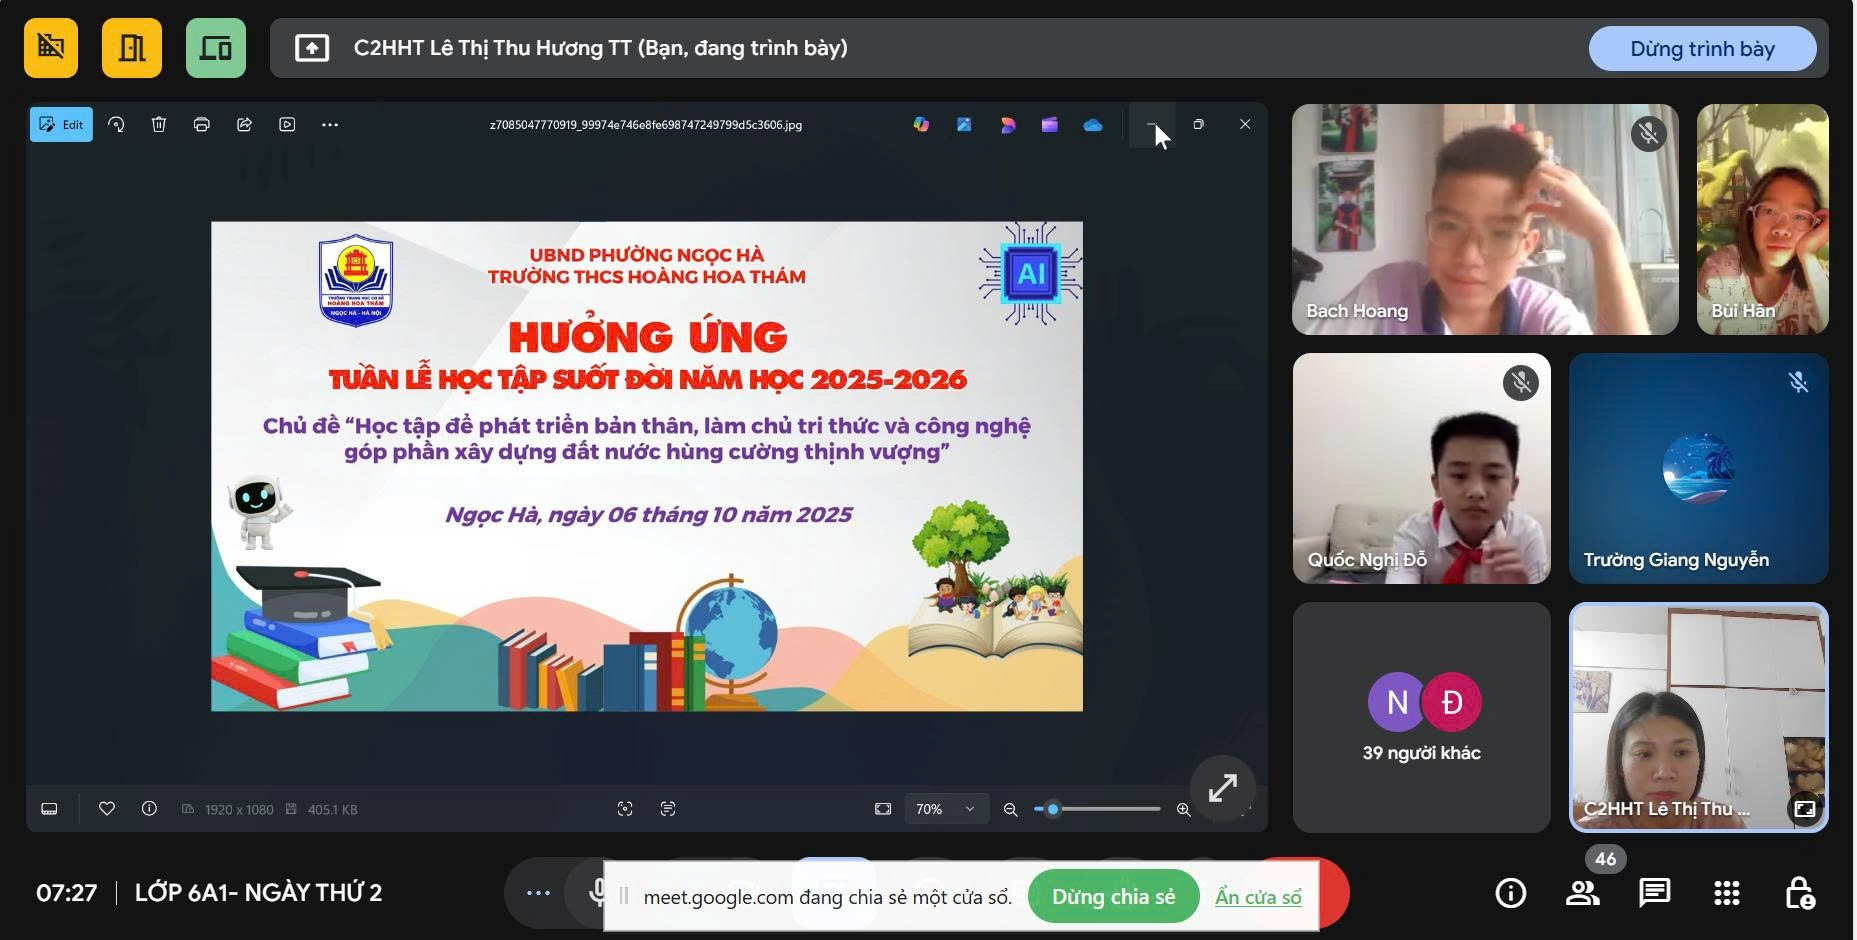Viewport: 1857px width, 940px height.
Task: Toggle the microphone in meeting controls
Action: coord(597,892)
